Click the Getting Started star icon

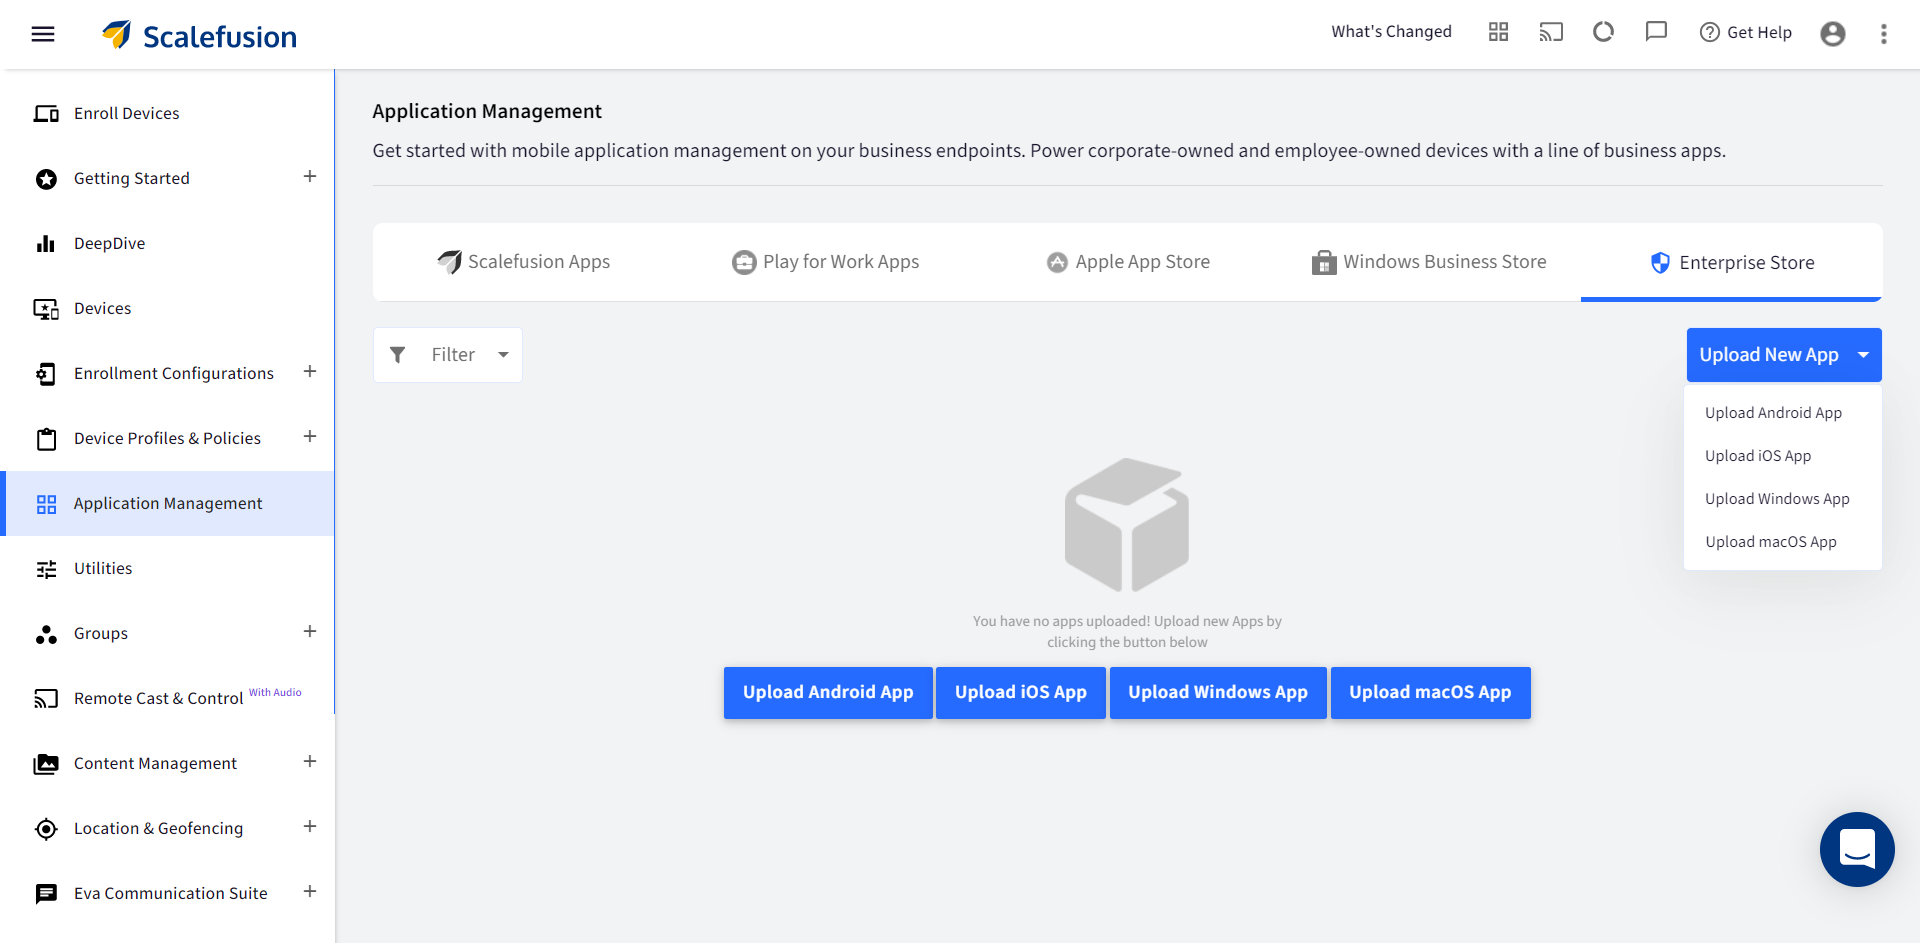click(46, 179)
